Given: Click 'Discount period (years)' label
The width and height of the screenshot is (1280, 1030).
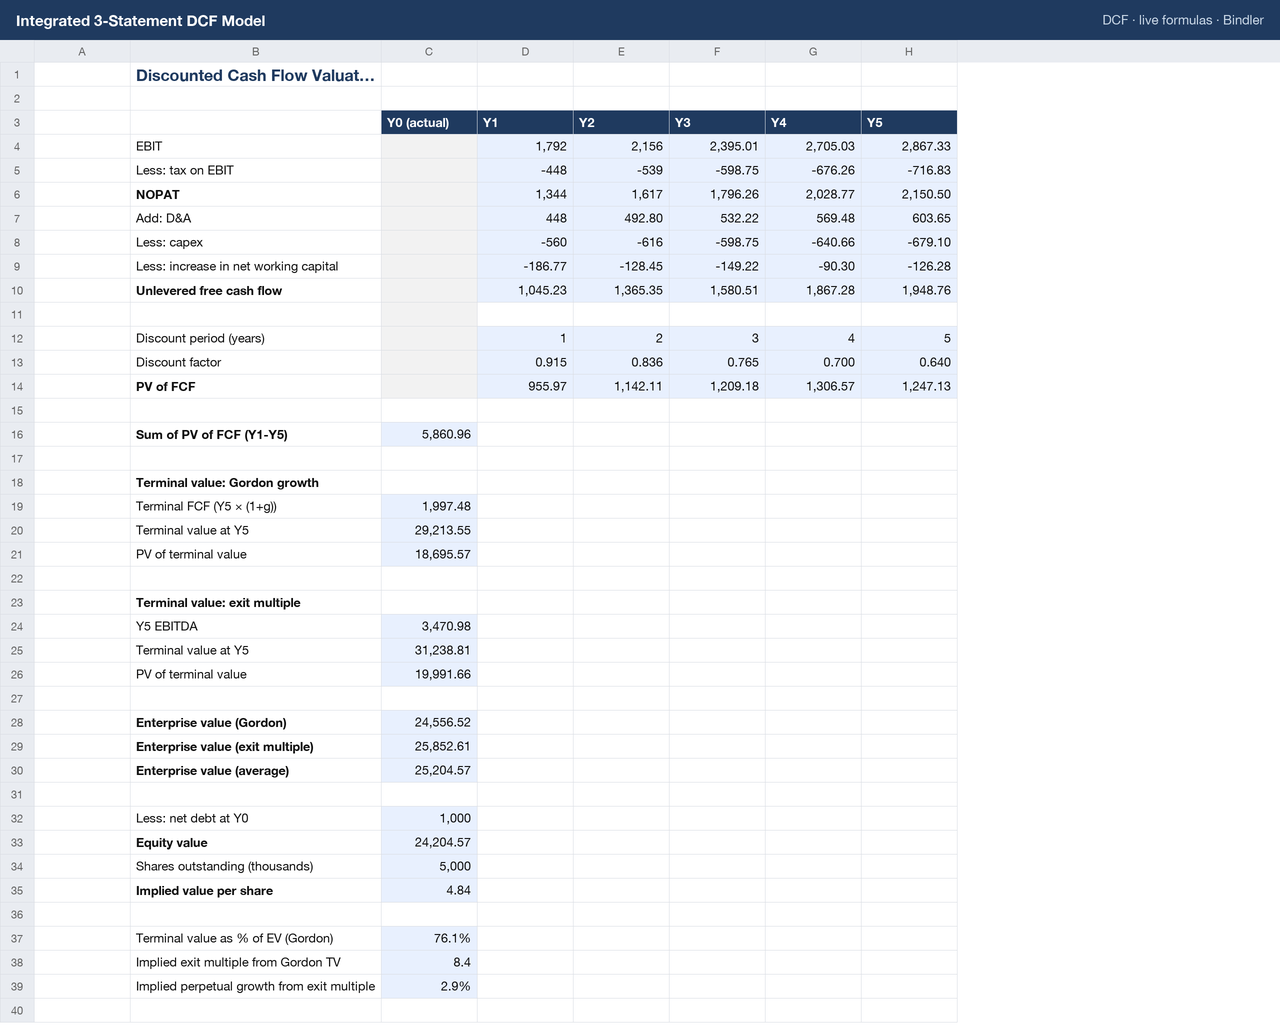Looking at the screenshot, I should coord(255,339).
